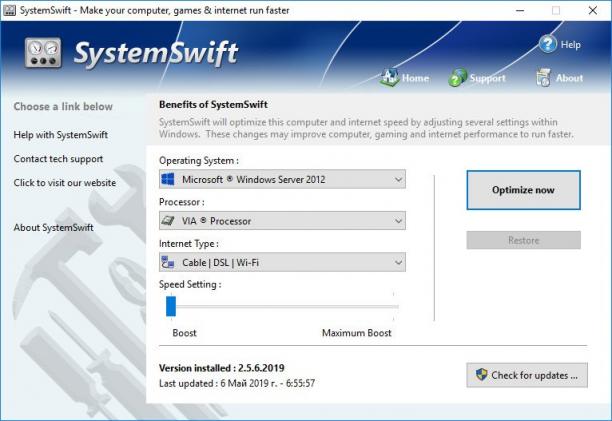Click the Speed Setting label
Image resolution: width=612 pixels, height=421 pixels.
(190, 284)
